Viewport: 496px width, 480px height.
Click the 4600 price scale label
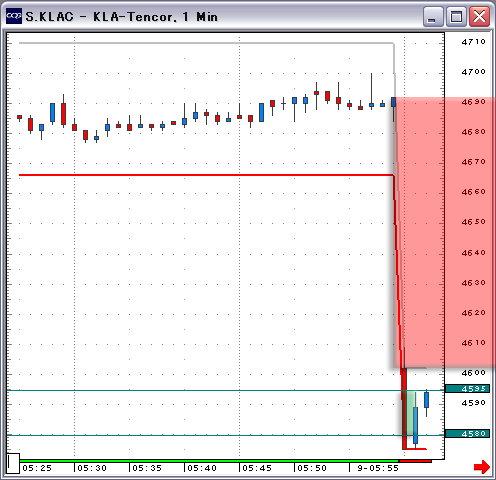473,373
